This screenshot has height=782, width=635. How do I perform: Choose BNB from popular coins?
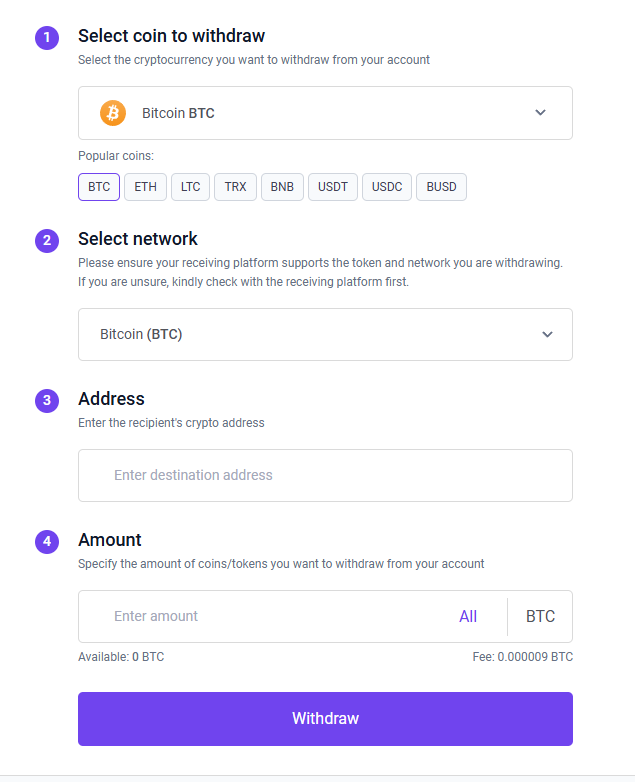(282, 187)
